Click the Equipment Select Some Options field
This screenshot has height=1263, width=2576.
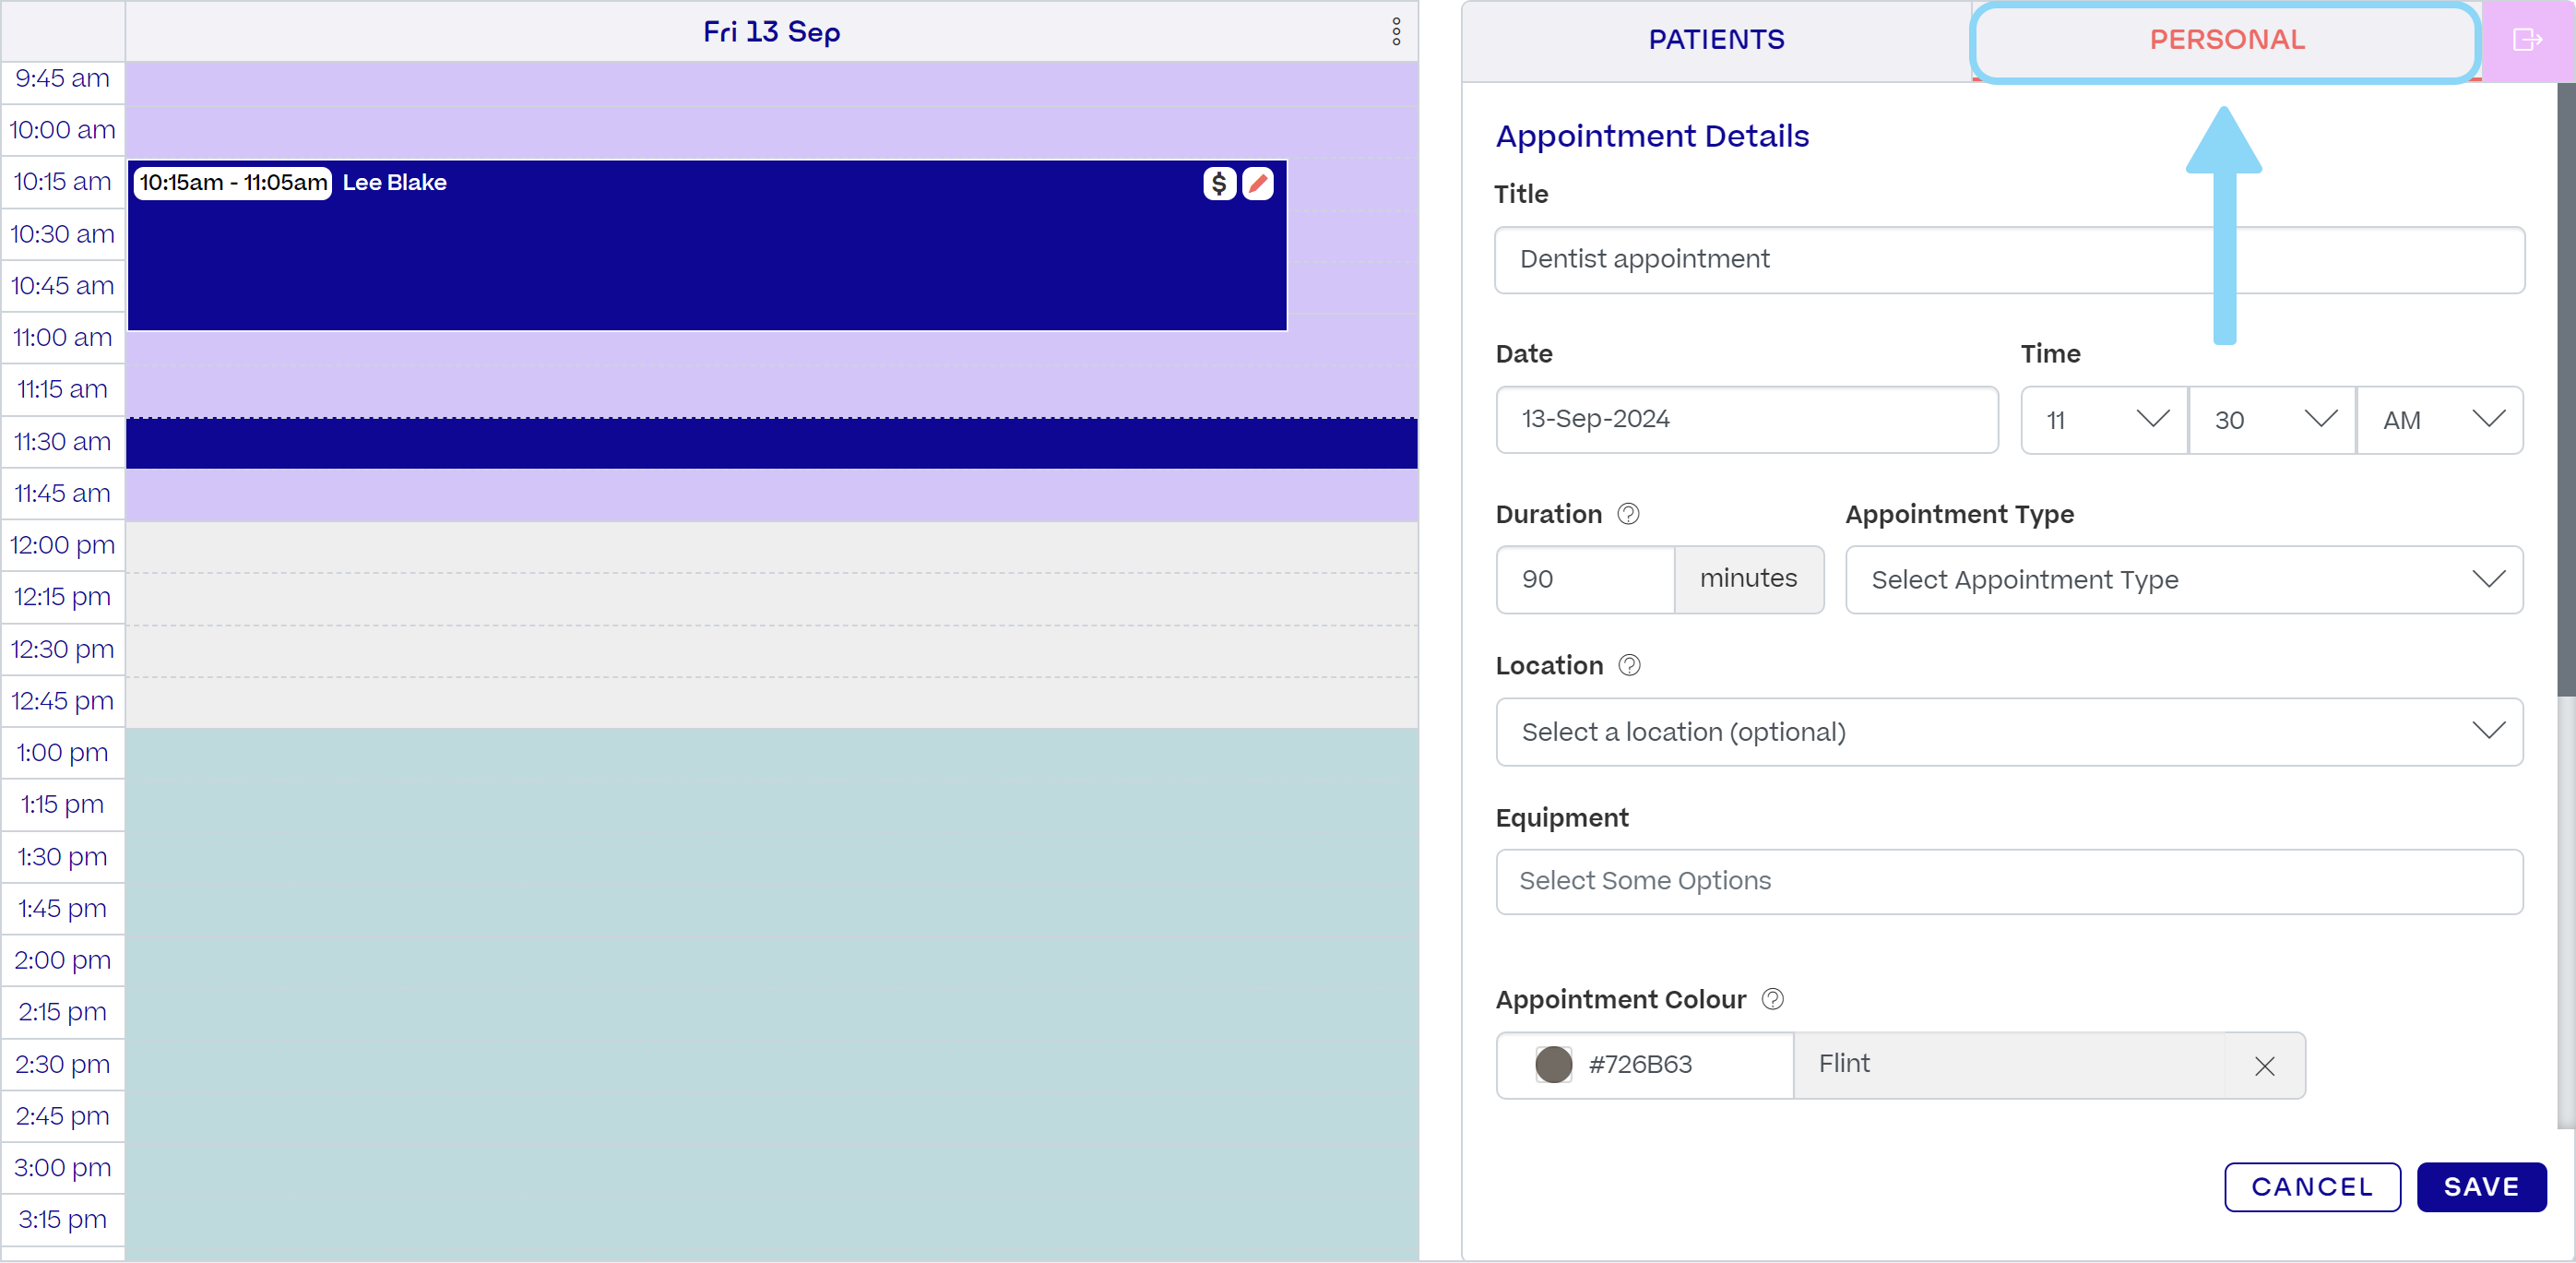[2009, 881]
